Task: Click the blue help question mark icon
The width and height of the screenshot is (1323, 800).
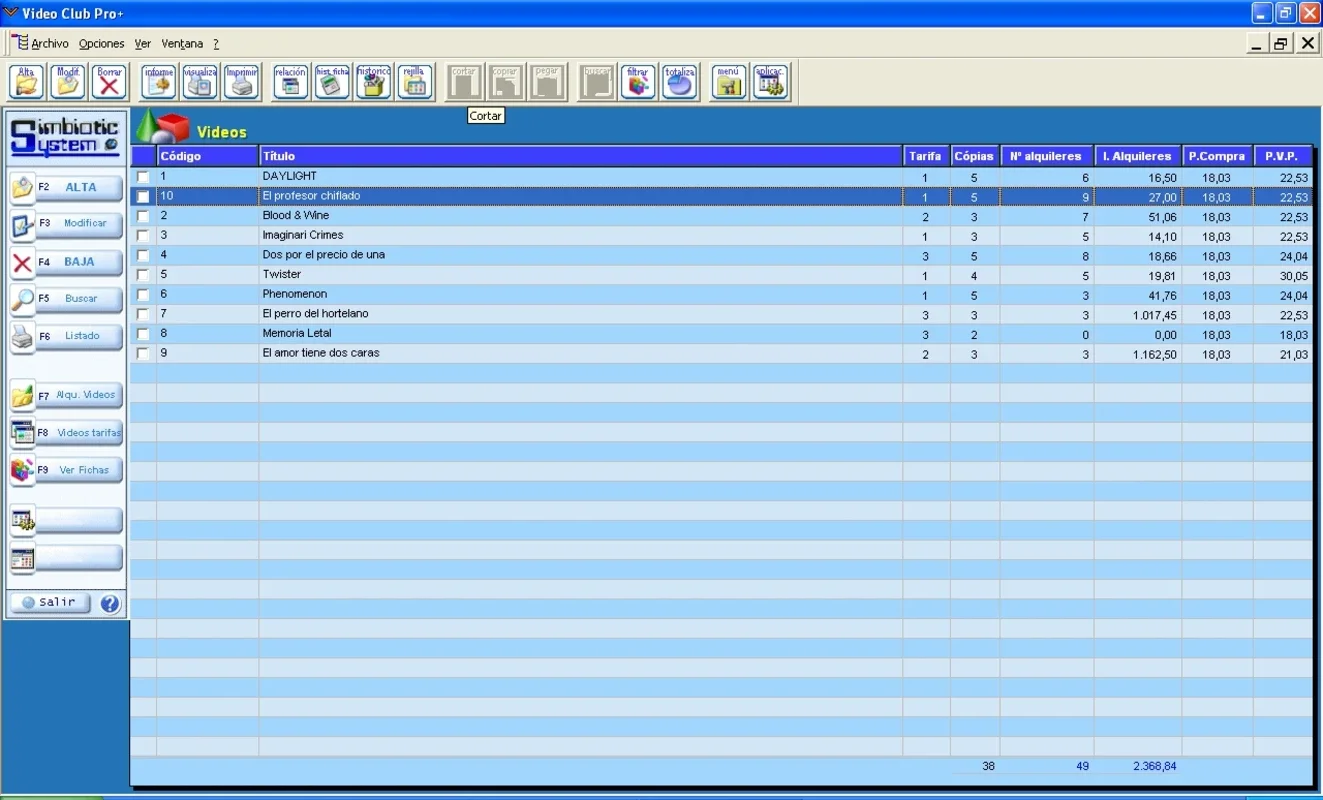Action: [x=110, y=604]
